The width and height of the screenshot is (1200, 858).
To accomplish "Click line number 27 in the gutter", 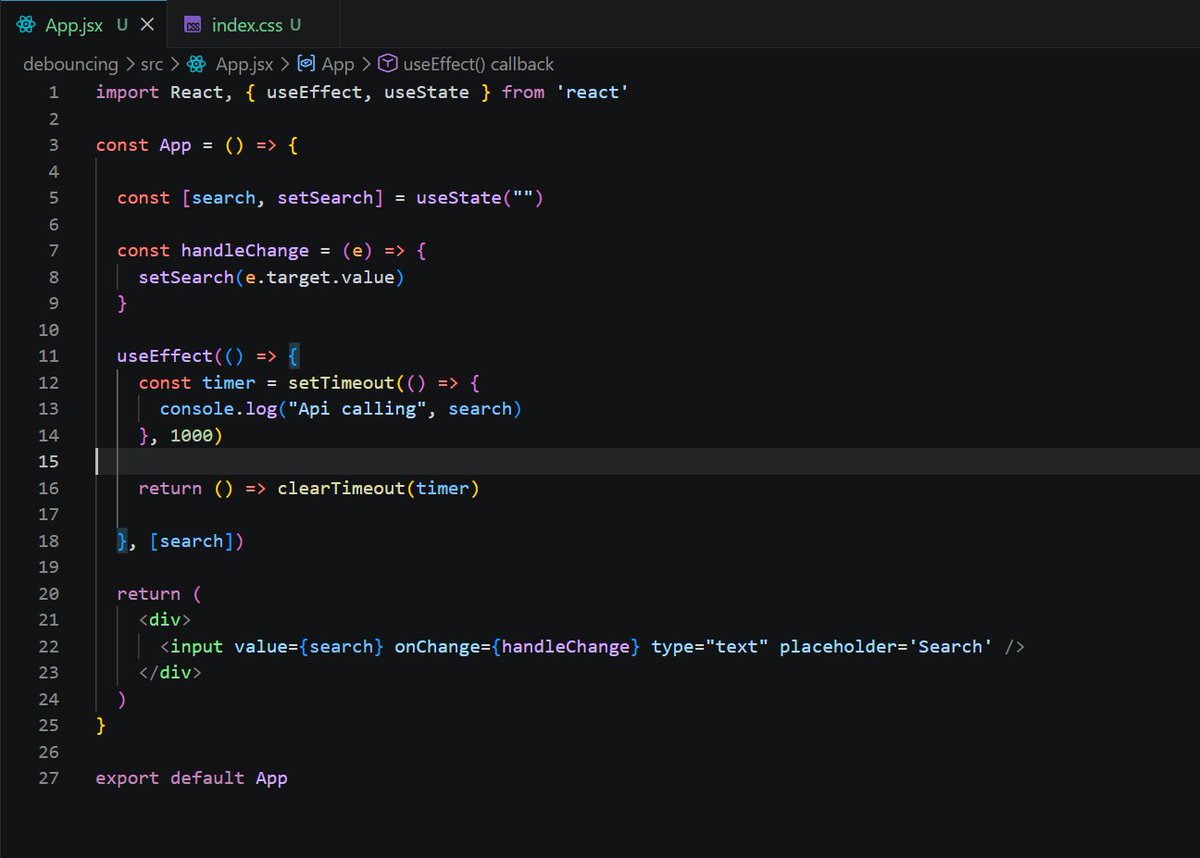I will (48, 778).
